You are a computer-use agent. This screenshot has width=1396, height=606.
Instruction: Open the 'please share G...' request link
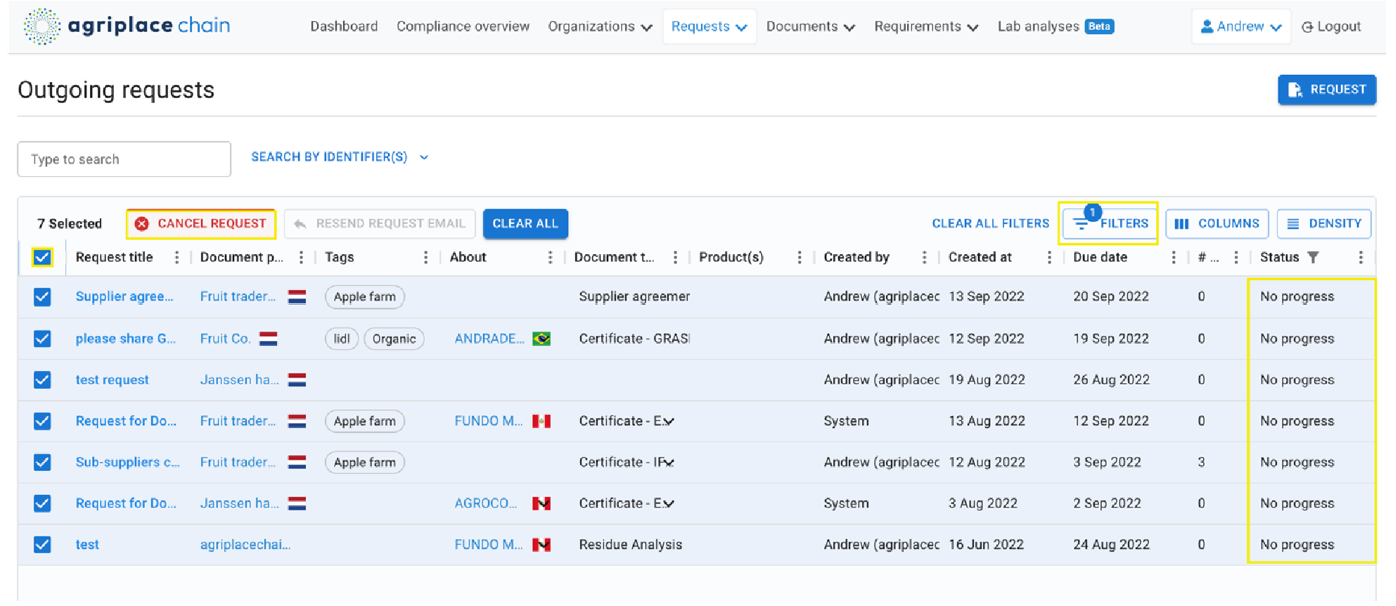tap(128, 339)
